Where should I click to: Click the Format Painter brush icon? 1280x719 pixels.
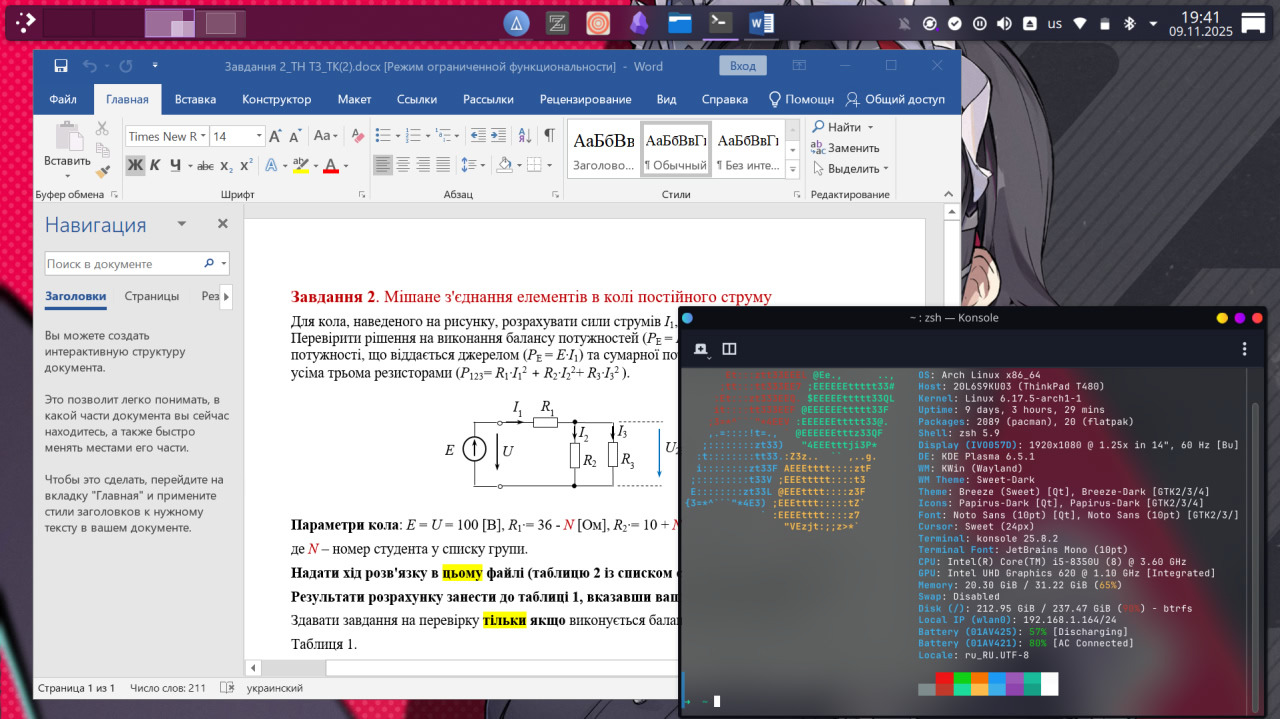[102, 172]
